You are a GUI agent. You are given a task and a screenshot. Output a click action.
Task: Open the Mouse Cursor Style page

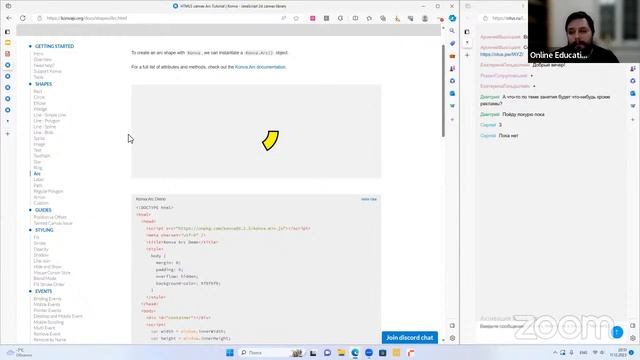tap(52, 273)
